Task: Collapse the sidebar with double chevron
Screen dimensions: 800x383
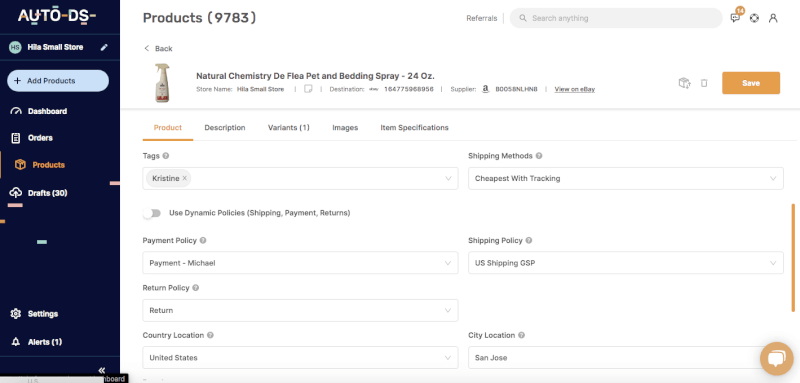Action: point(102,370)
